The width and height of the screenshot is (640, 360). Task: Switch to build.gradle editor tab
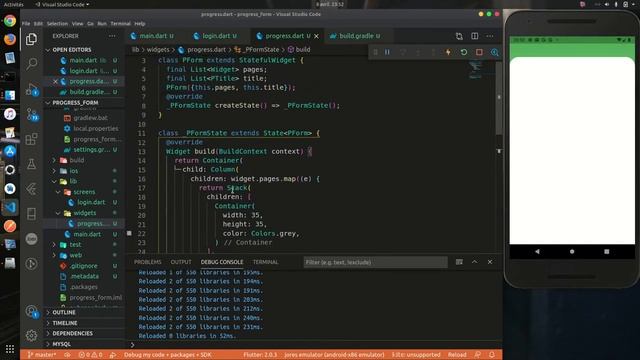point(356,36)
